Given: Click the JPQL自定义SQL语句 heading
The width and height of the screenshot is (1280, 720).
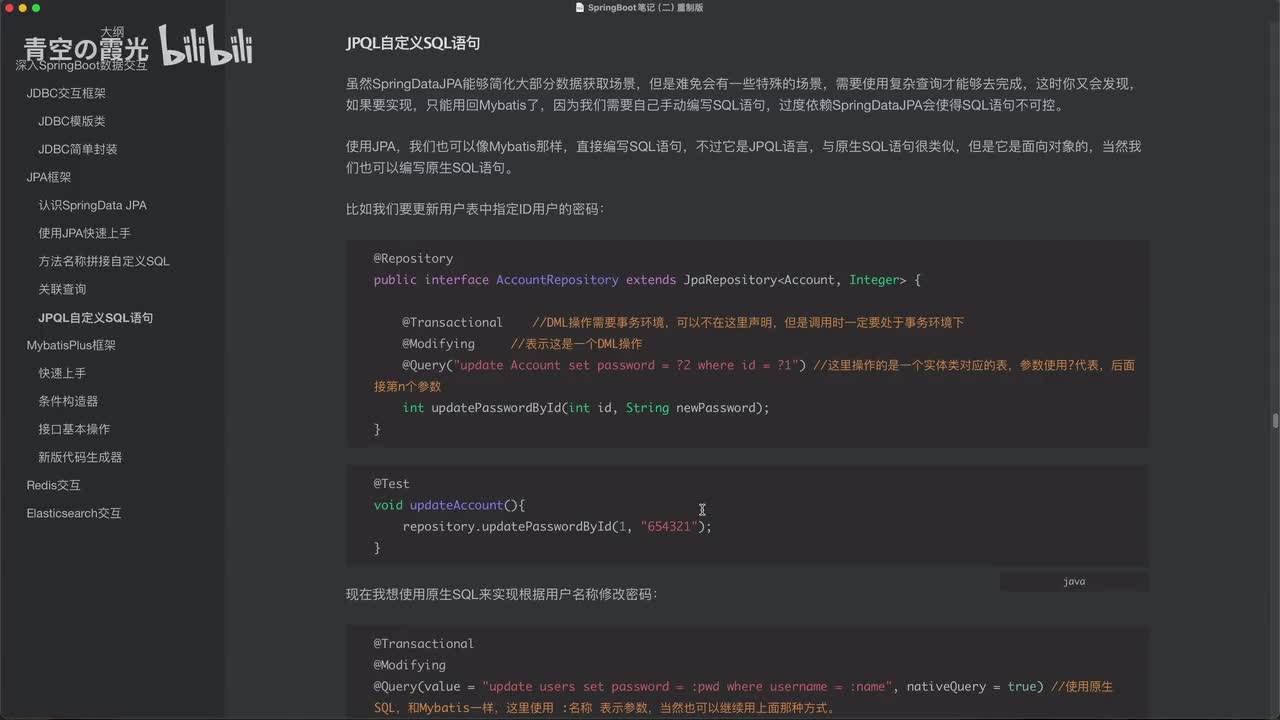Looking at the screenshot, I should tap(413, 44).
